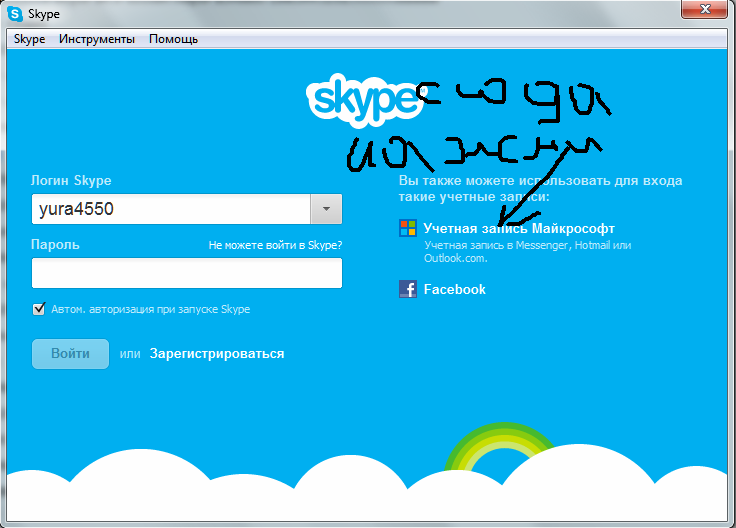Click the Messenger, Hotmail или Outlook.com description
Viewport: 736px width, 528px height.
[528, 252]
